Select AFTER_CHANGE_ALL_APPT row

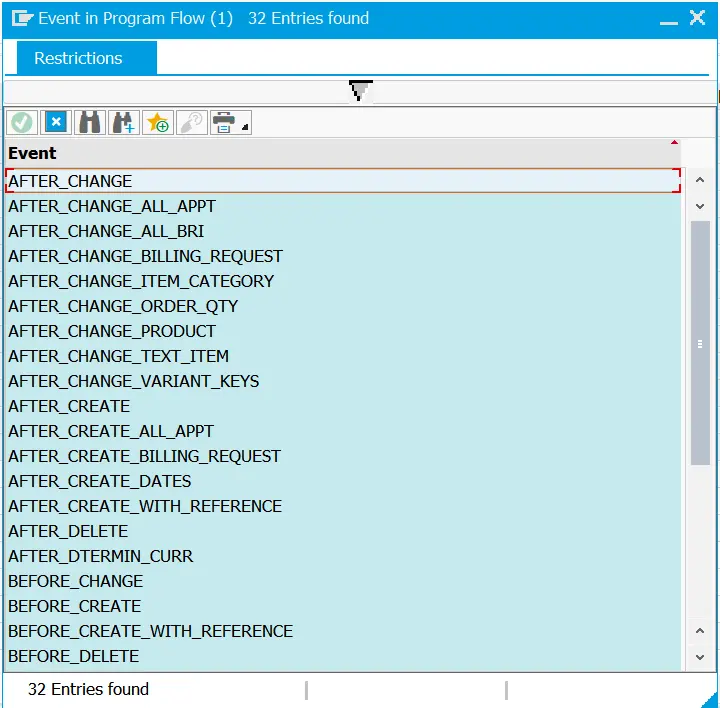[x=343, y=206]
